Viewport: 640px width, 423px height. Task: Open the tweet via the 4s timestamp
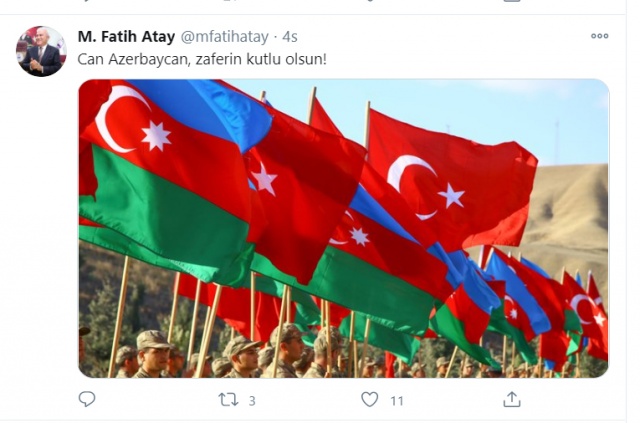(290, 37)
